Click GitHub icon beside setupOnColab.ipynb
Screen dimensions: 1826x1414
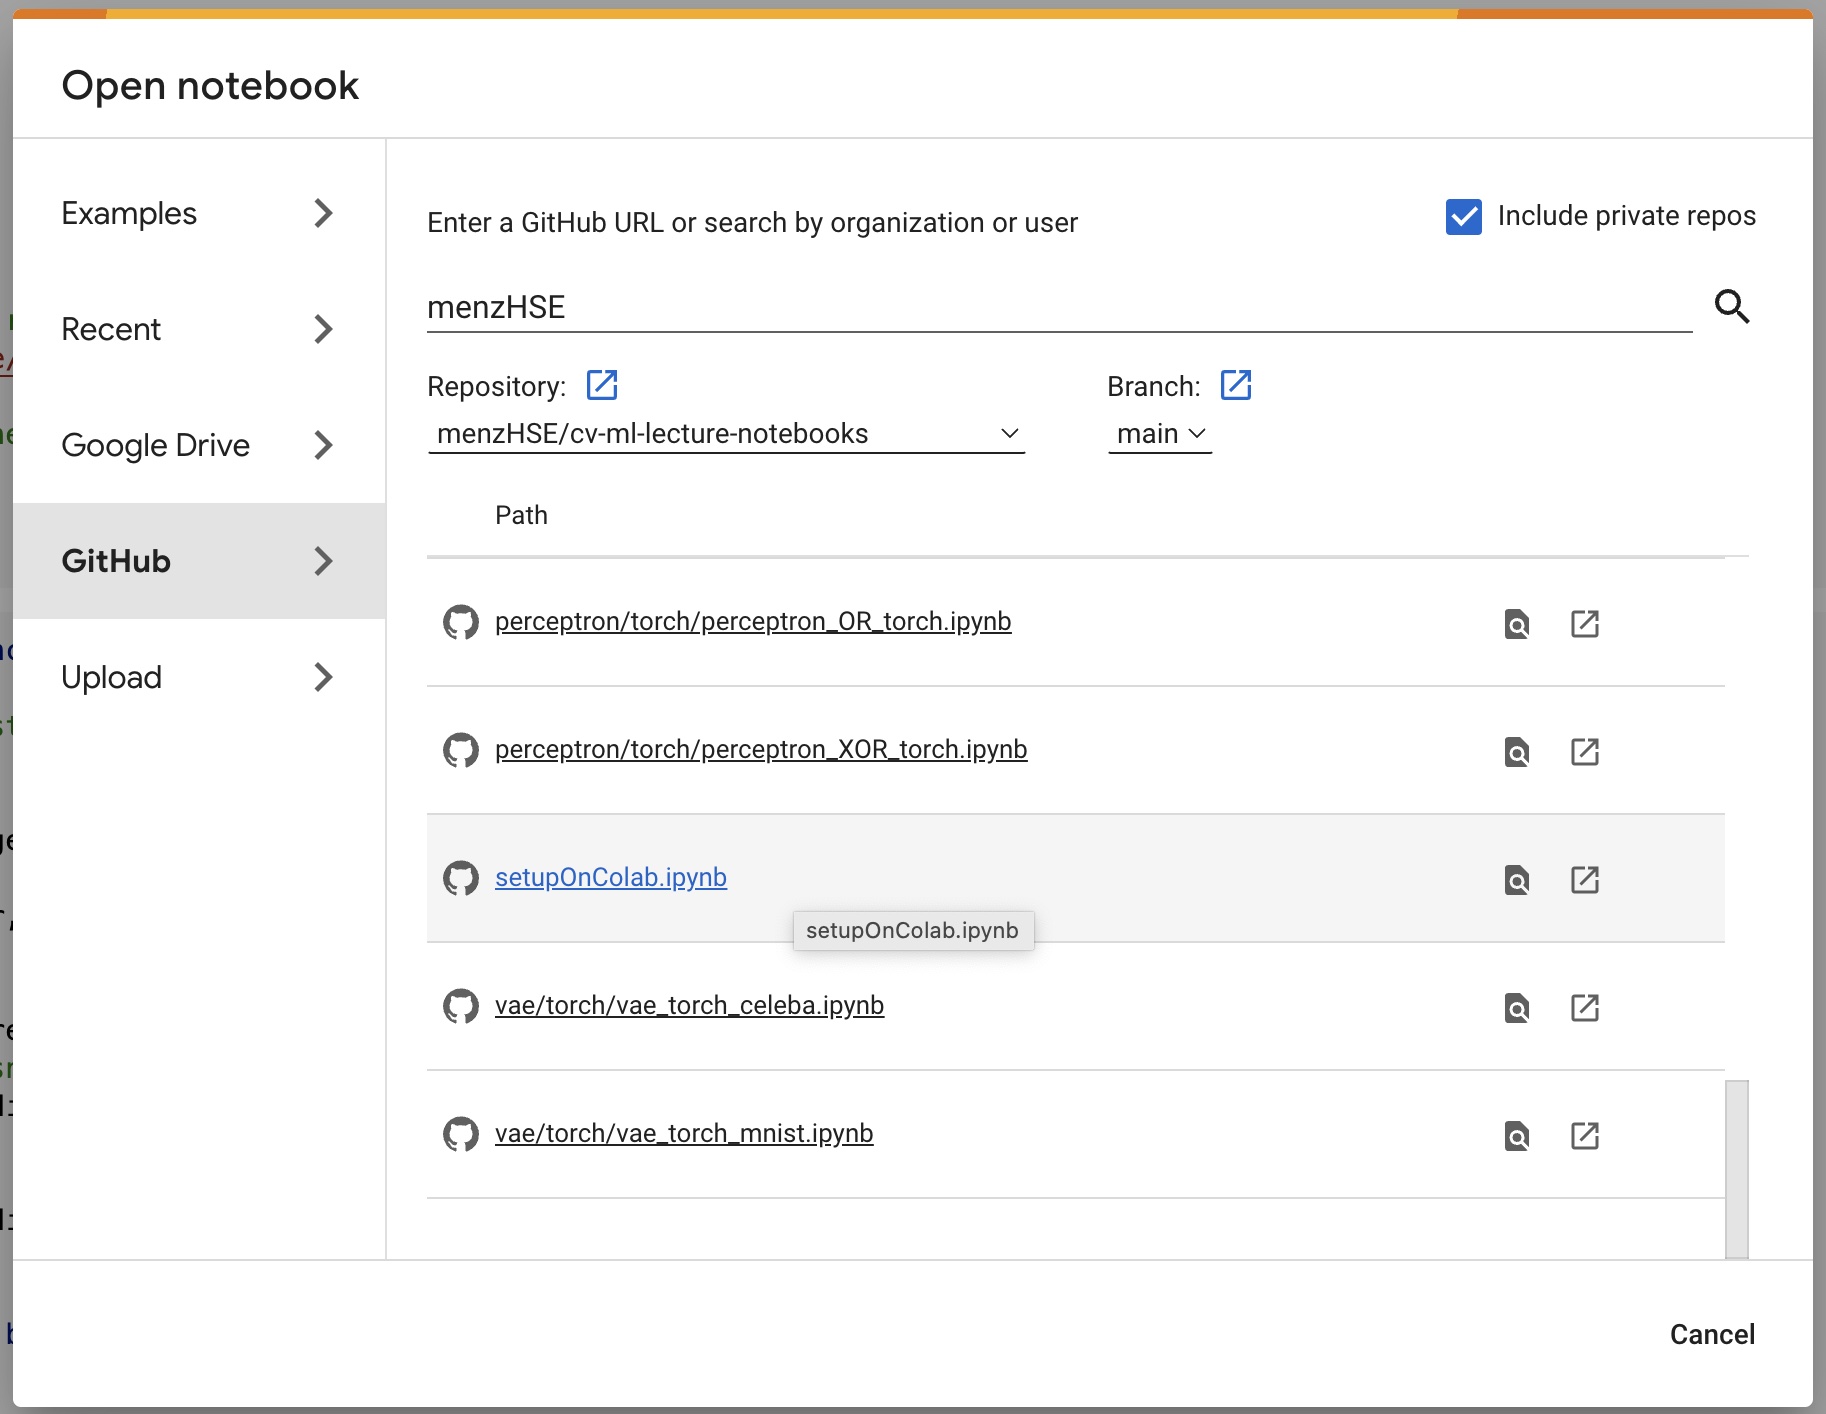coord(461,878)
